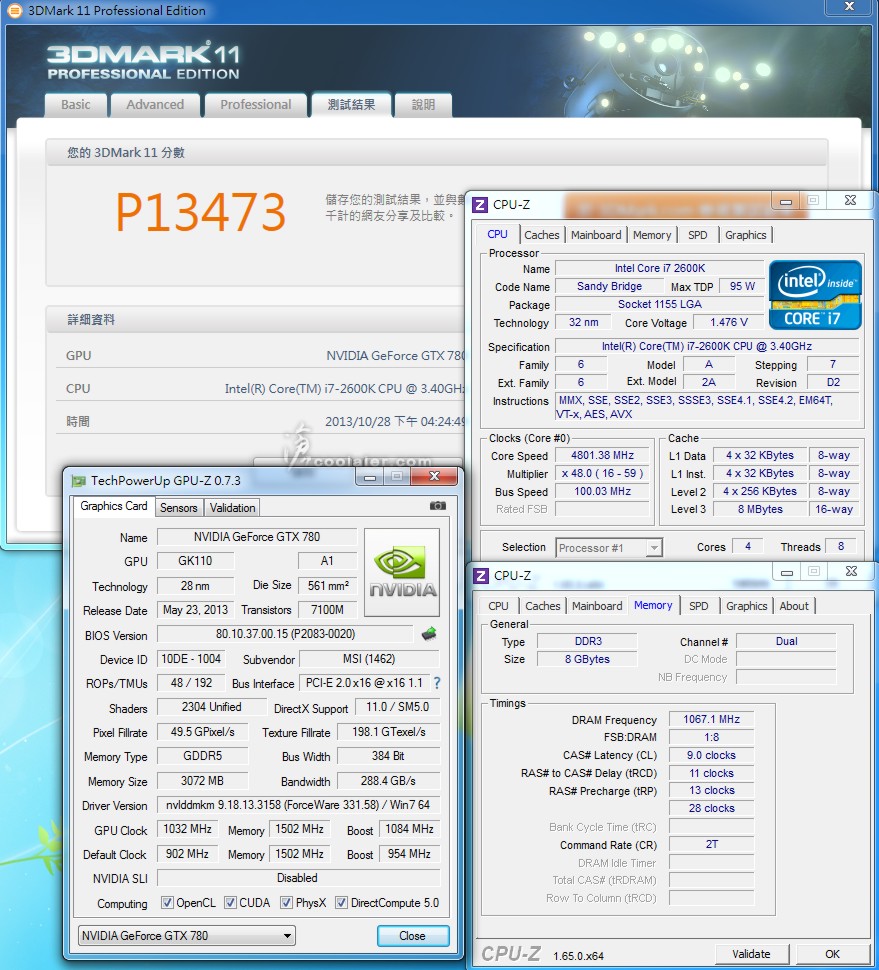Click the DRAM Frequency 1067.1 MHz value
This screenshot has width=879, height=970.
coord(711,719)
